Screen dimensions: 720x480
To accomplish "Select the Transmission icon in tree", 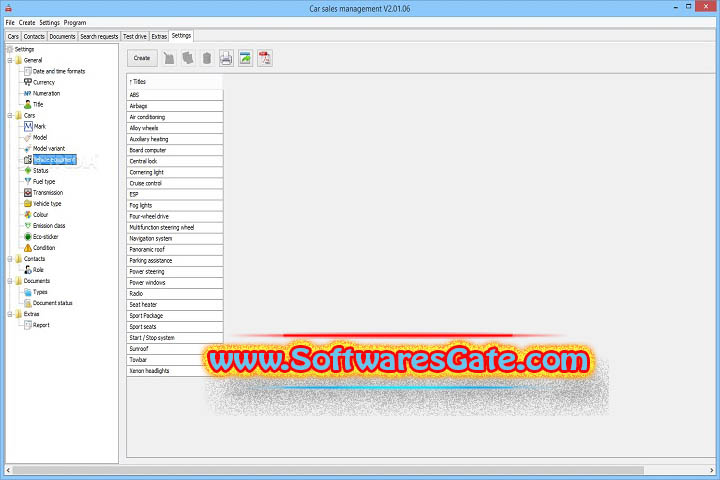I will pos(28,192).
